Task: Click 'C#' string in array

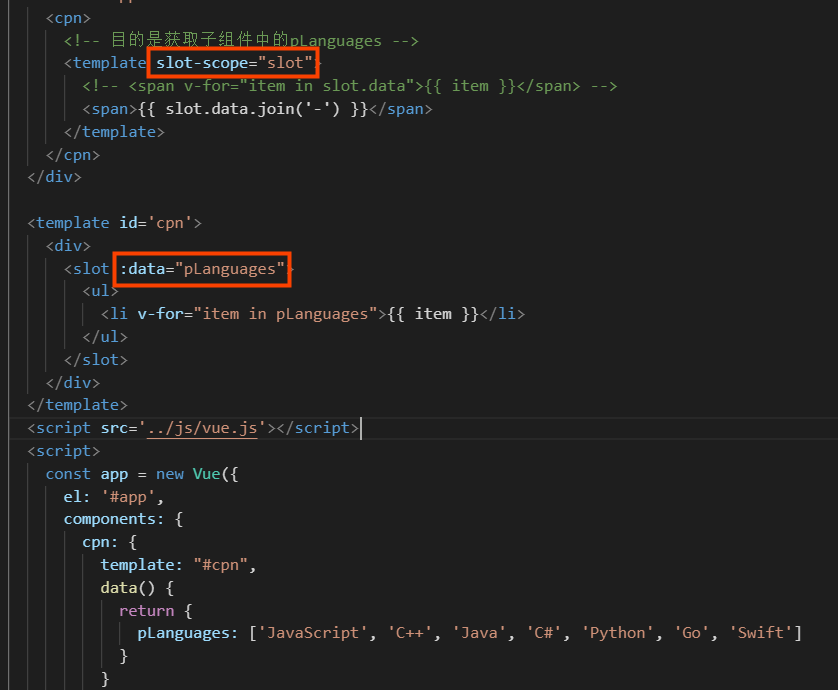Action: [x=545, y=633]
